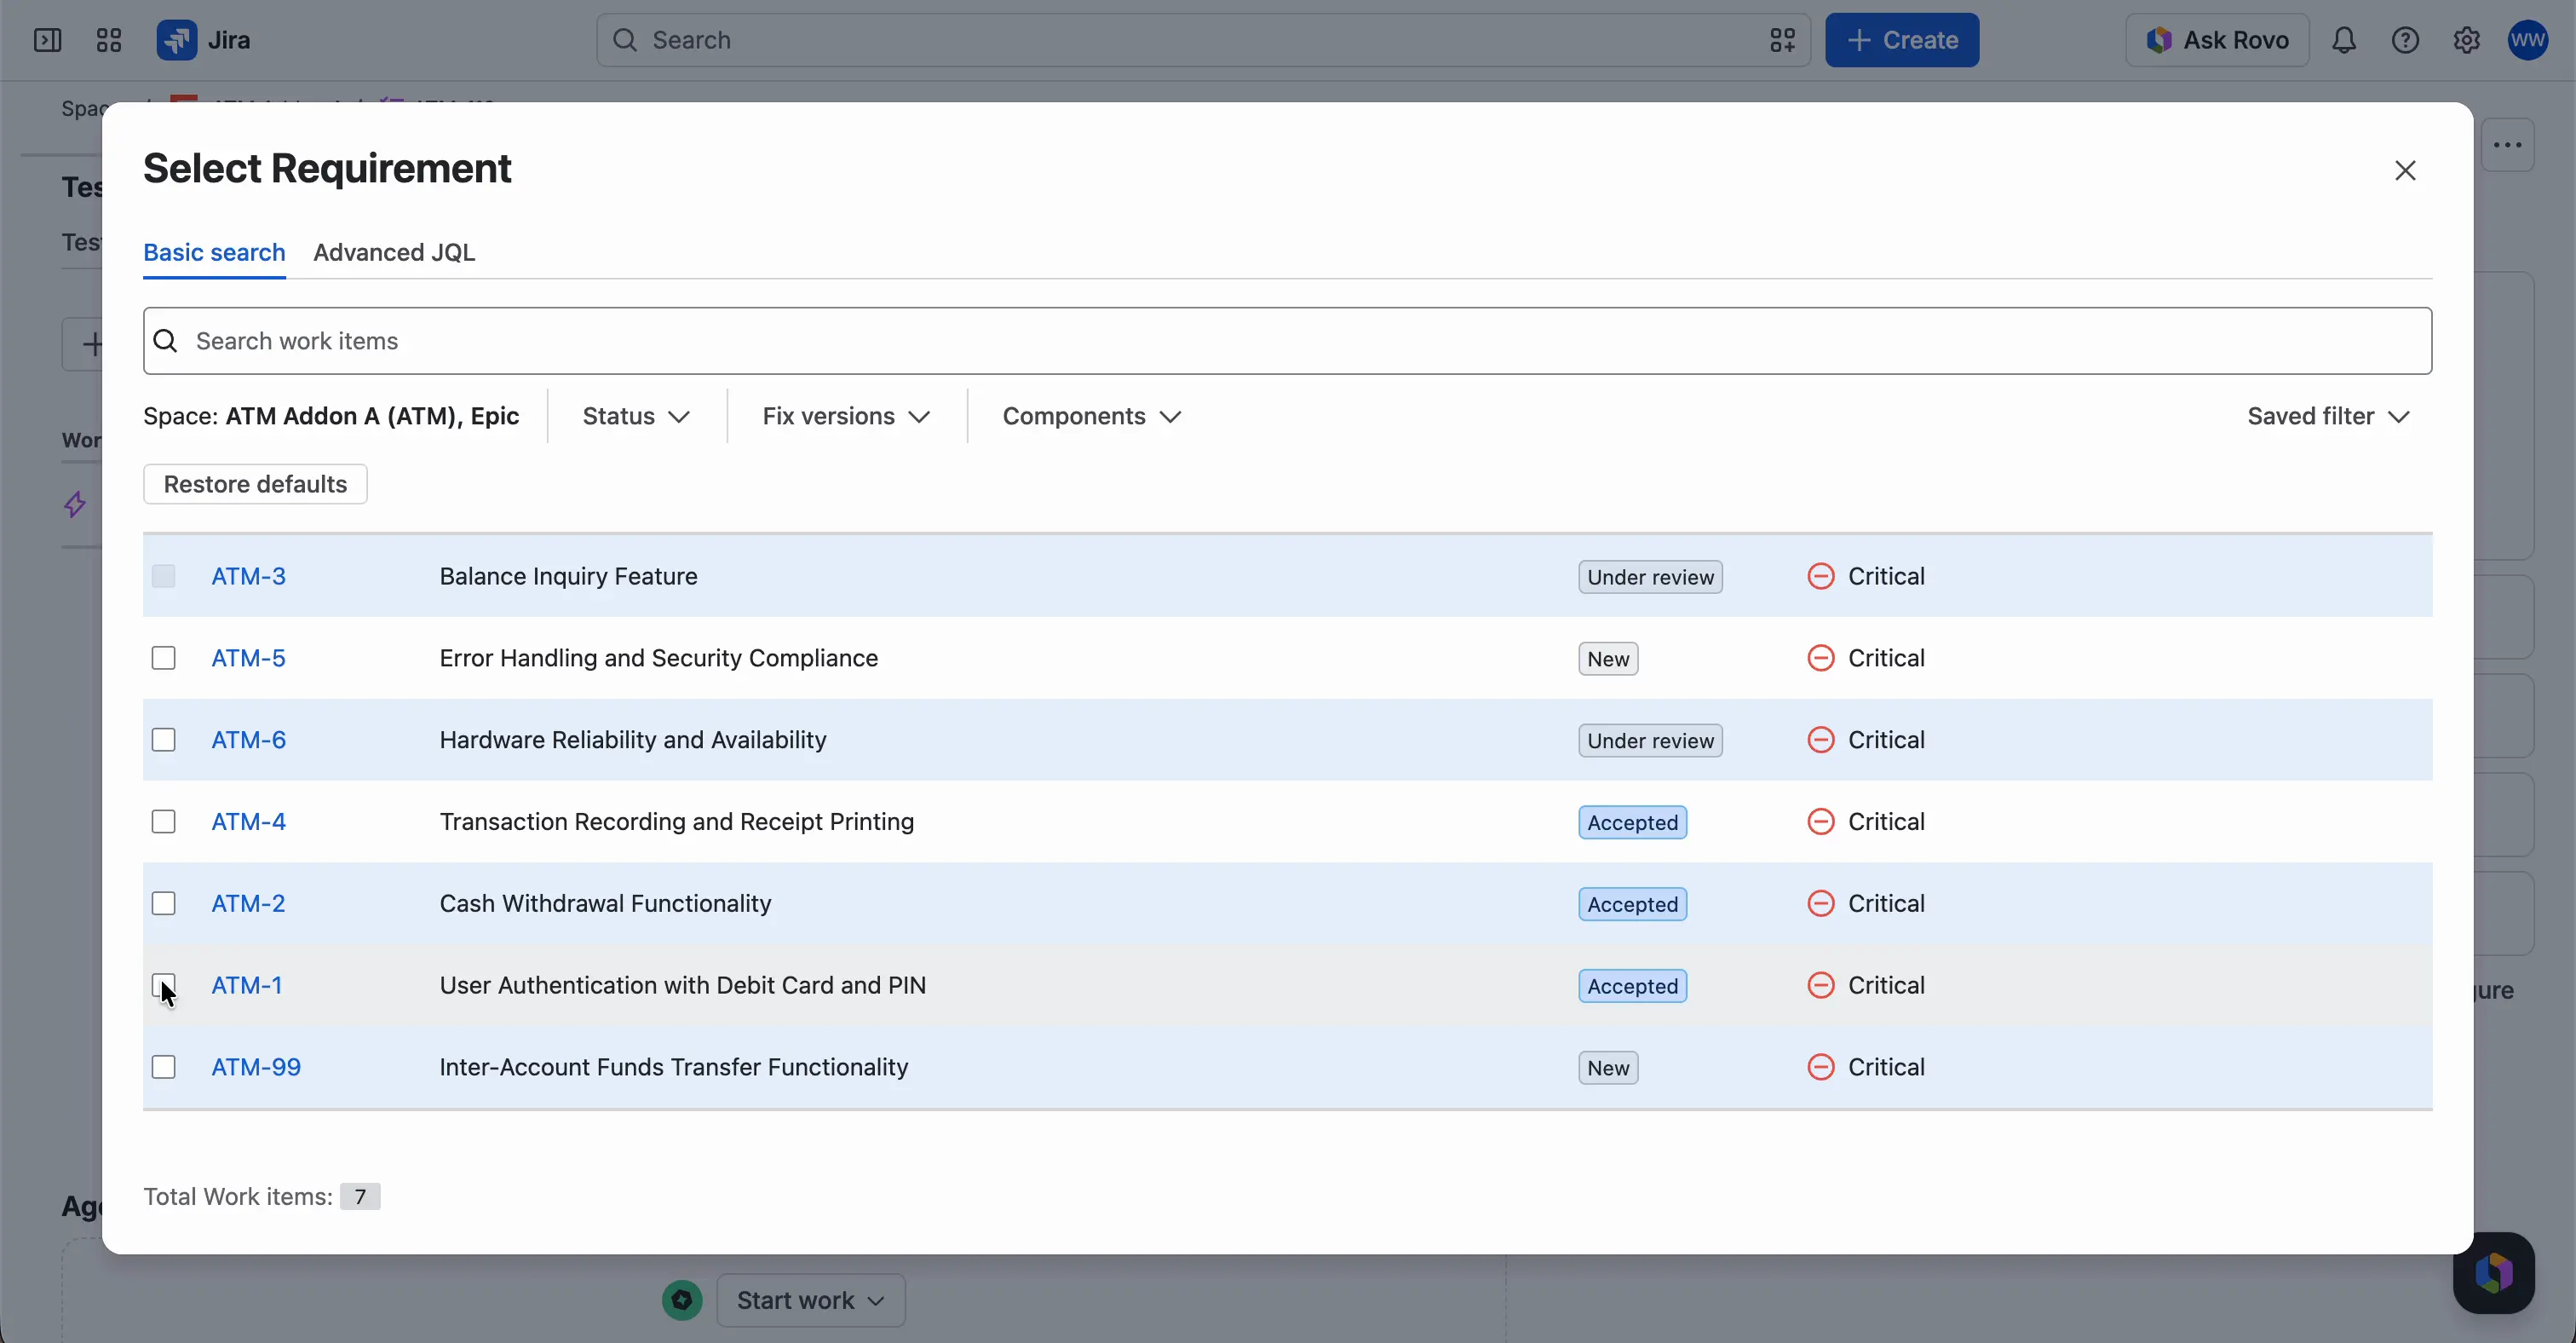Open the WW profile avatar
This screenshot has width=2576, height=1343.
(x=2527, y=40)
